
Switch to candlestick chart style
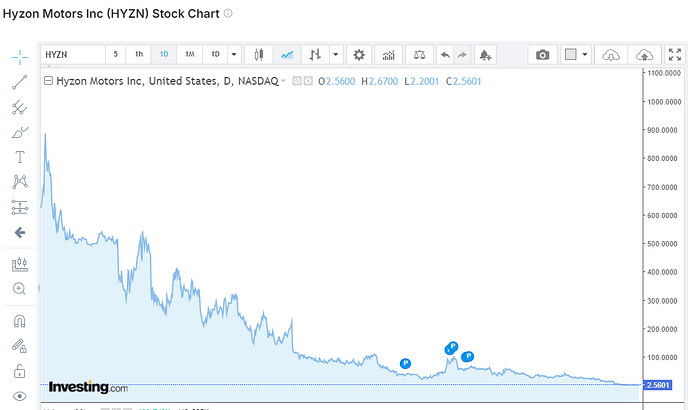click(259, 55)
